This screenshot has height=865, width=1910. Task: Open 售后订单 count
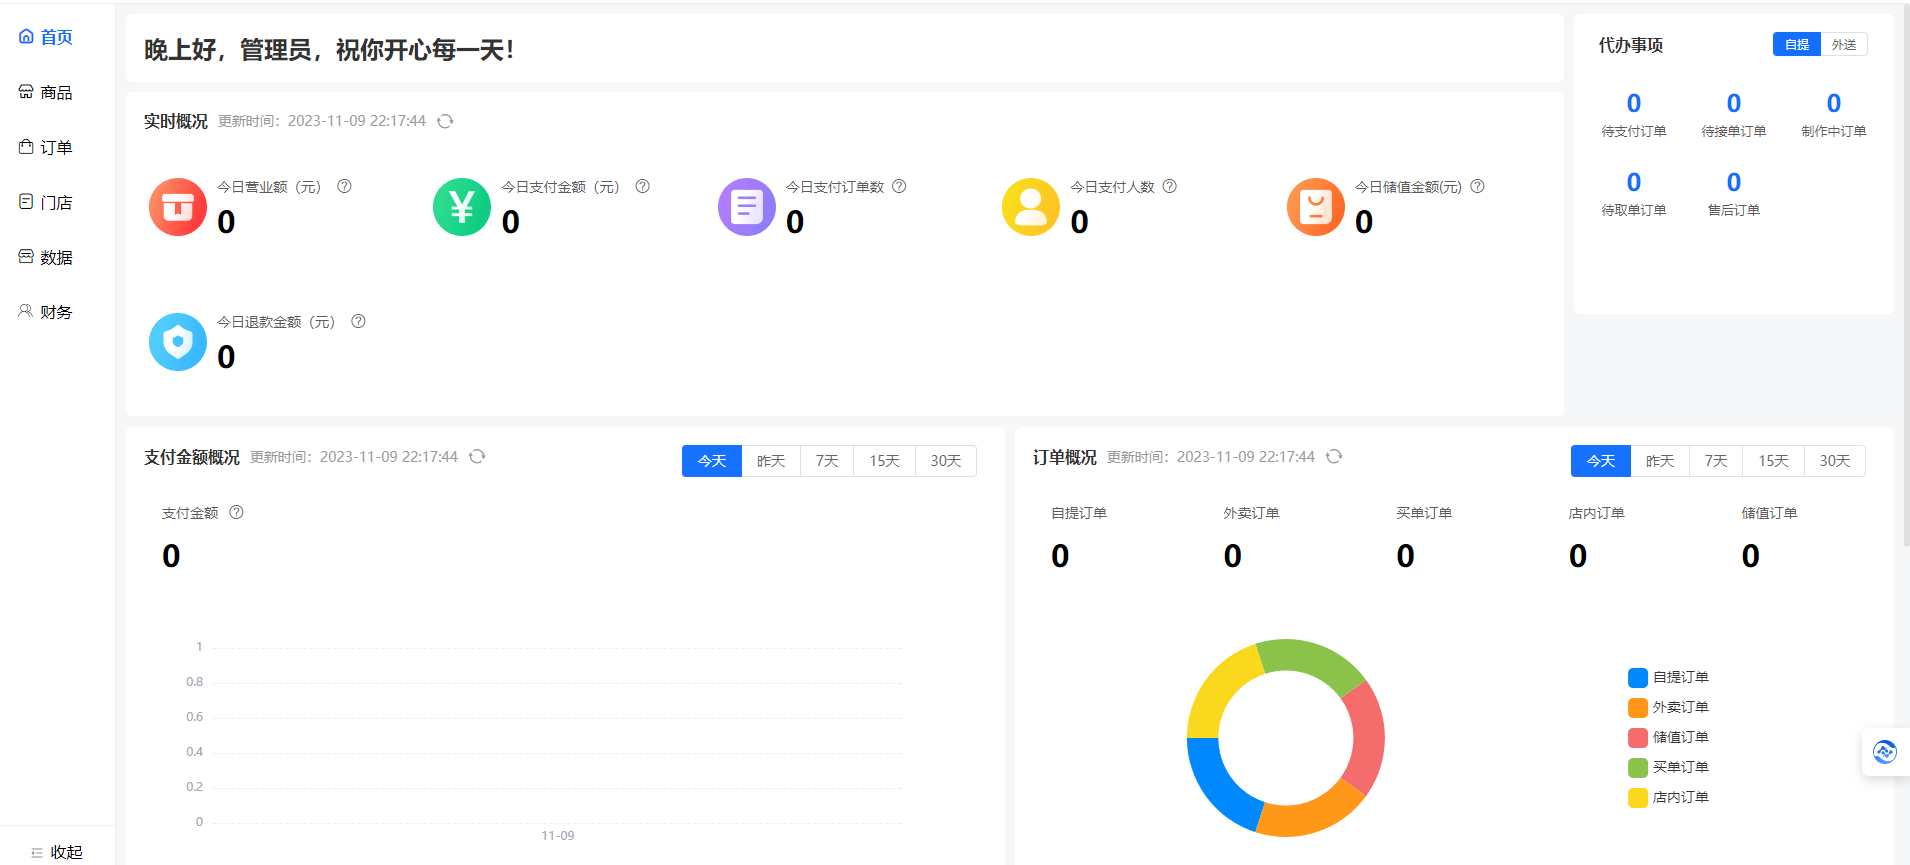click(x=1734, y=182)
